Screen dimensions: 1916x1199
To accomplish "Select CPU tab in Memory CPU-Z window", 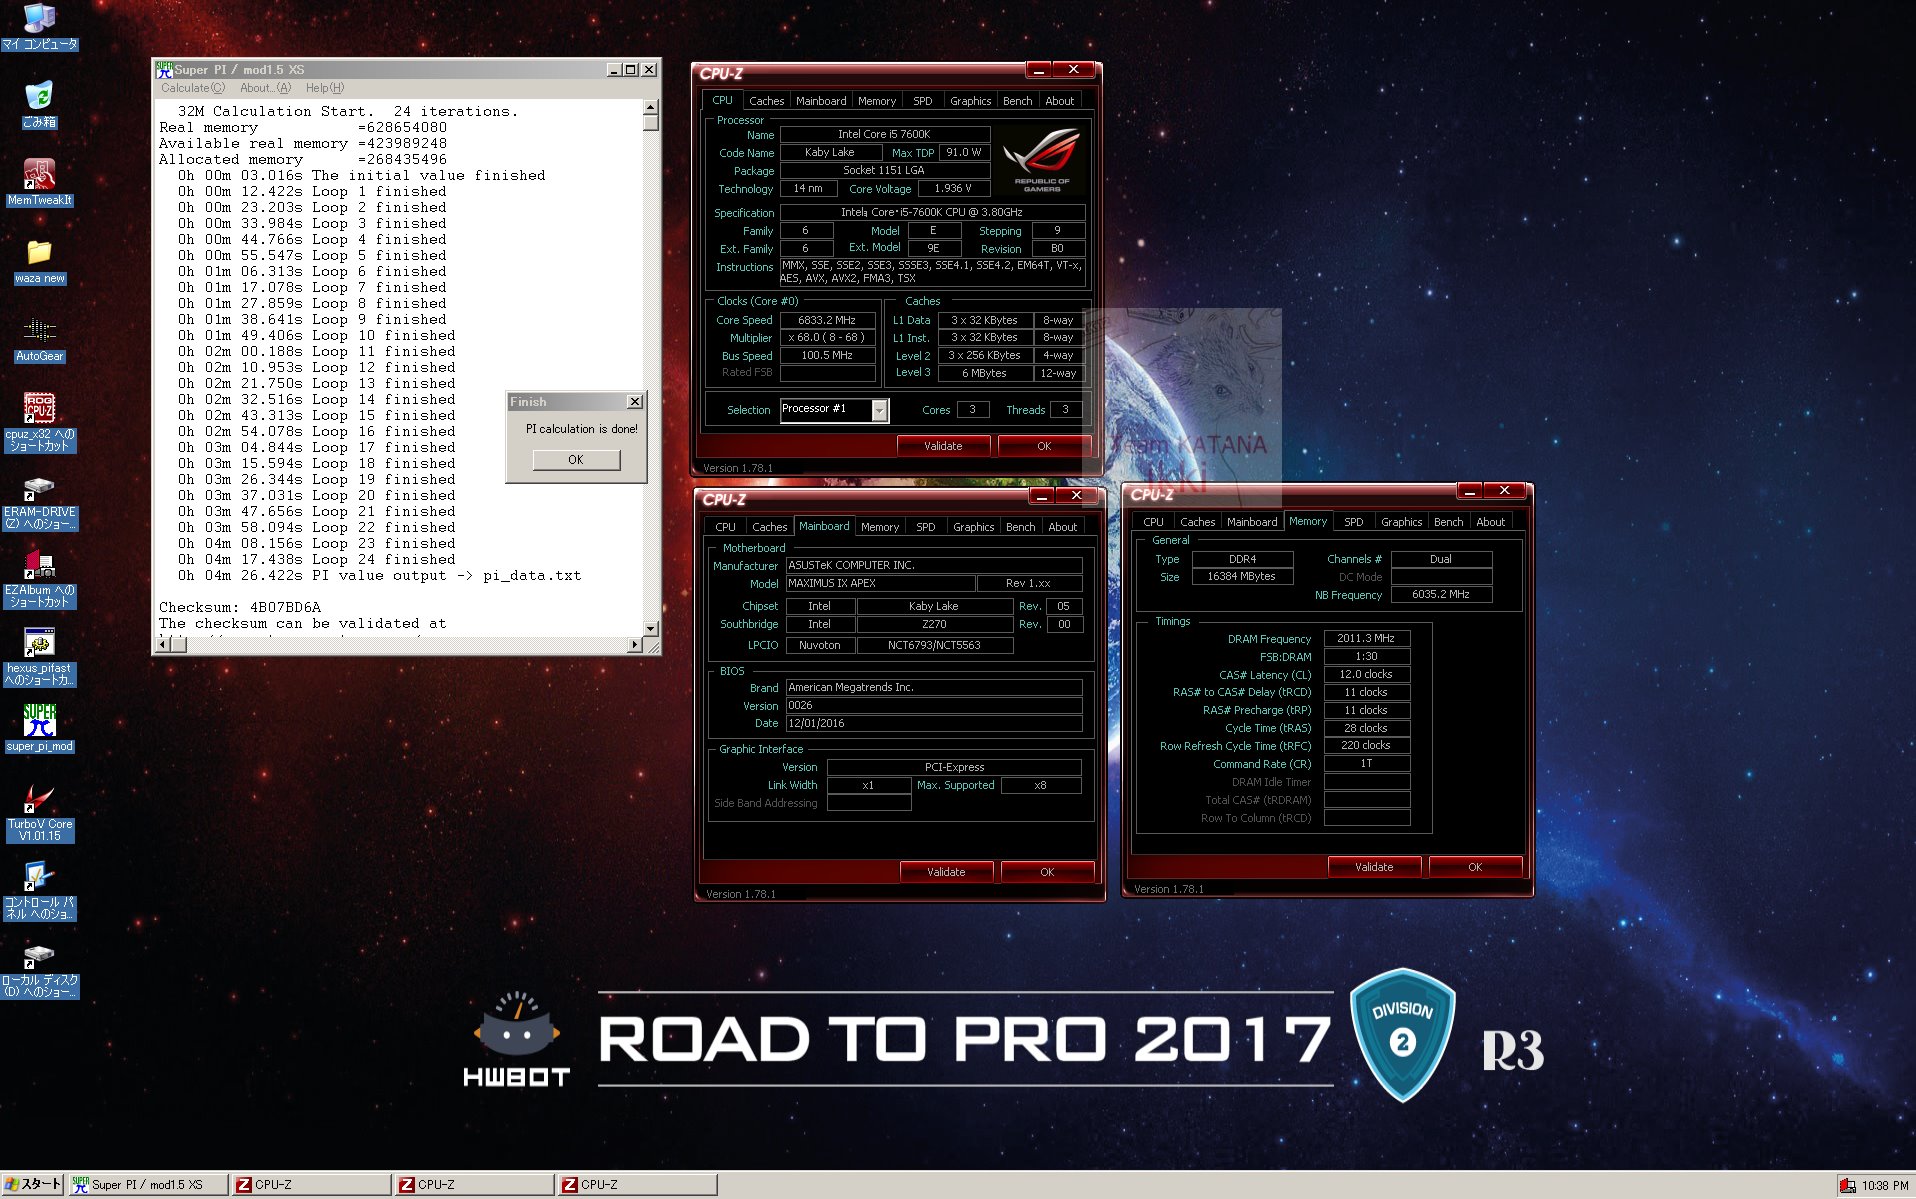I will (x=1153, y=522).
